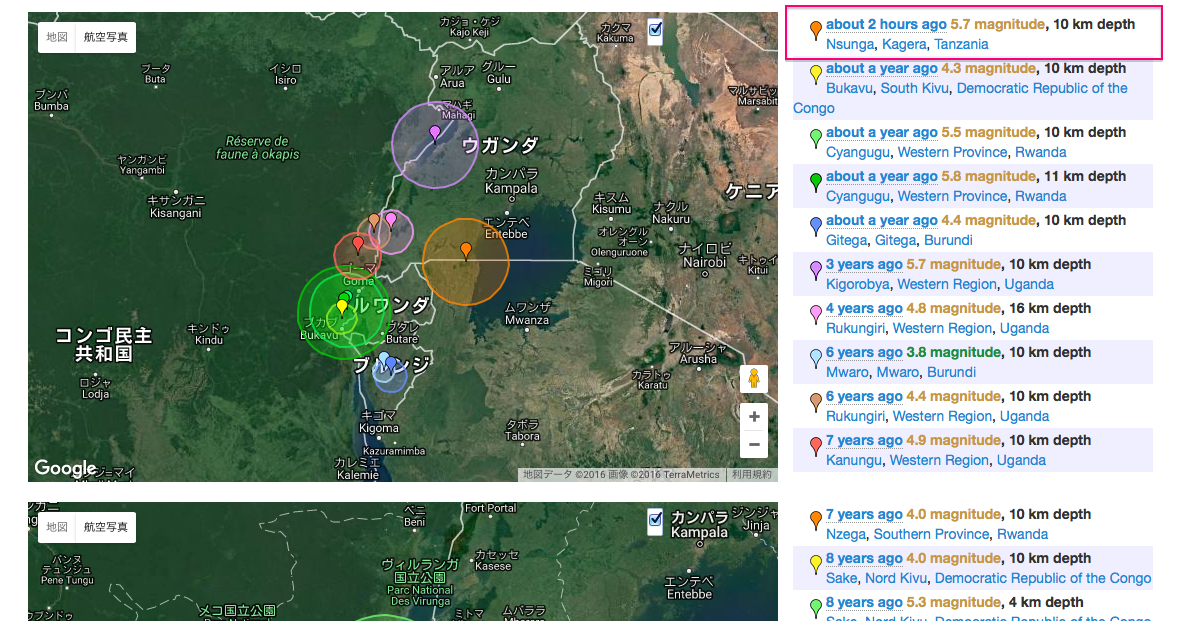Screen dimensions: 1203x621
Task: Switch bottom map to 航空写真 view
Action: tap(106, 527)
